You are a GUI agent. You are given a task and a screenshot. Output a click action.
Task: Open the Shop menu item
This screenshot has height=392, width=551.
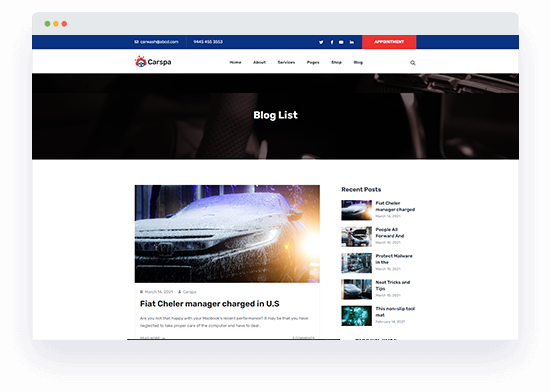click(336, 63)
